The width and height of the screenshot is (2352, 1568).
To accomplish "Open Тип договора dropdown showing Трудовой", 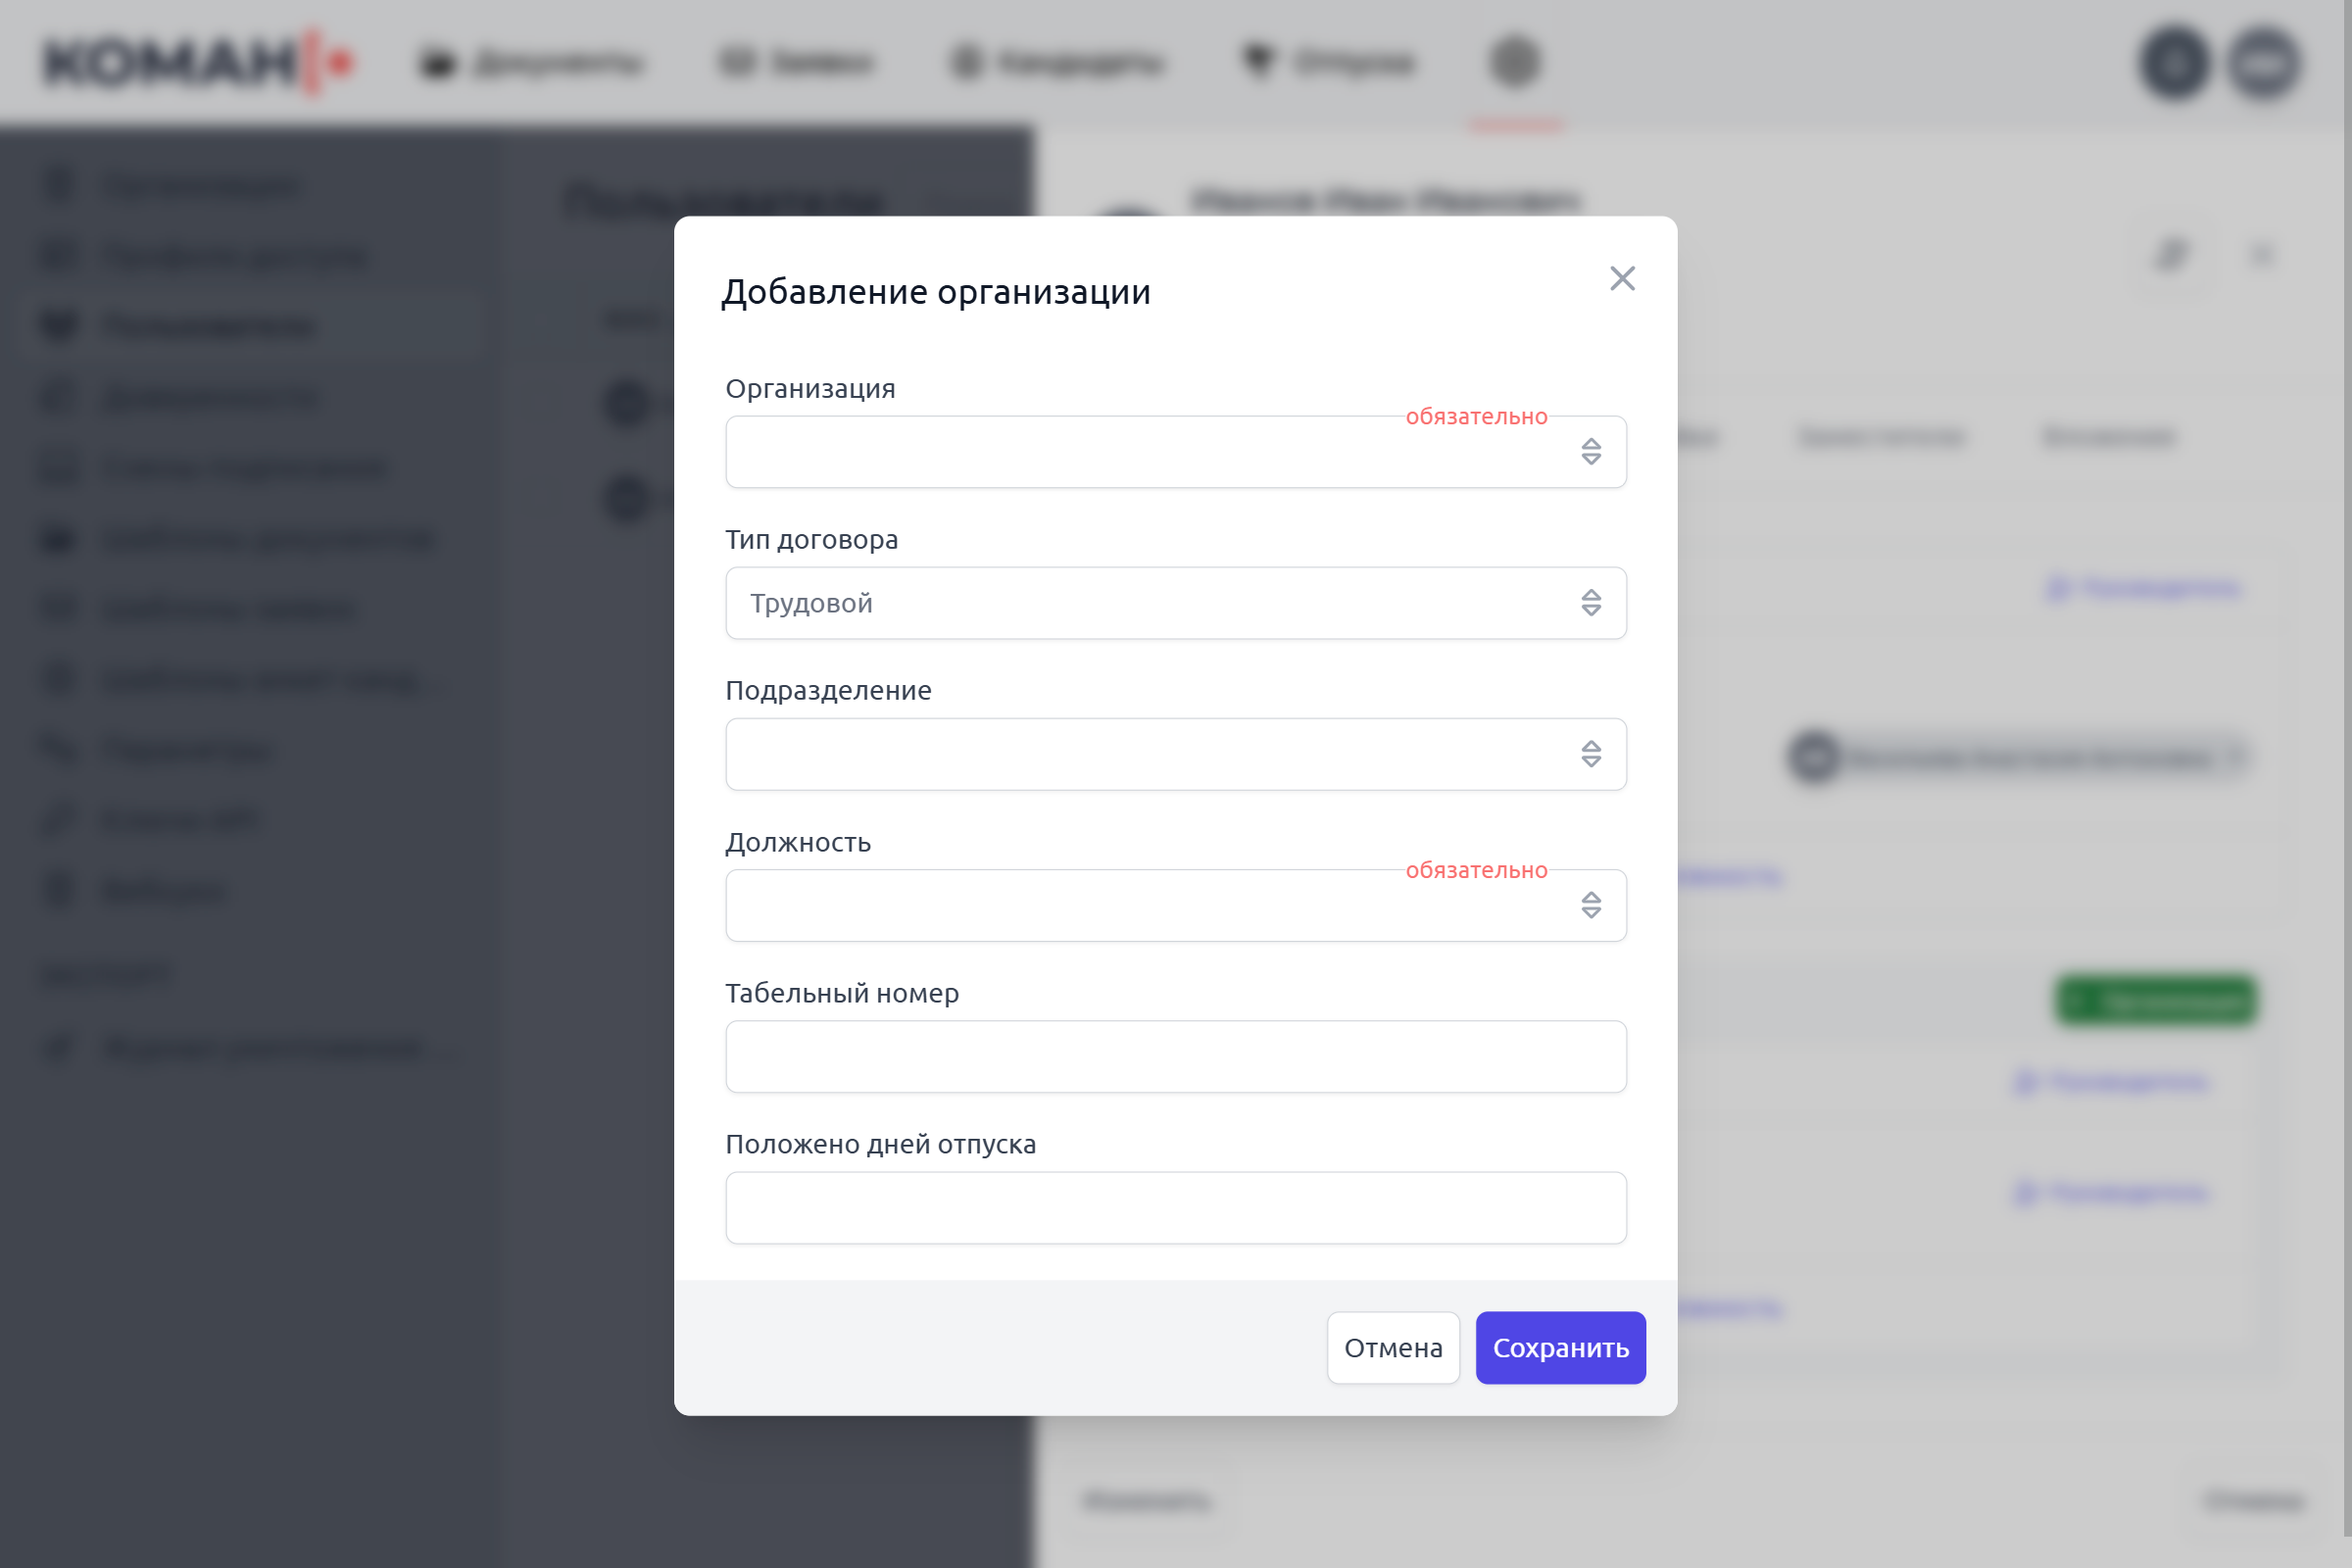I will point(1150,603).
